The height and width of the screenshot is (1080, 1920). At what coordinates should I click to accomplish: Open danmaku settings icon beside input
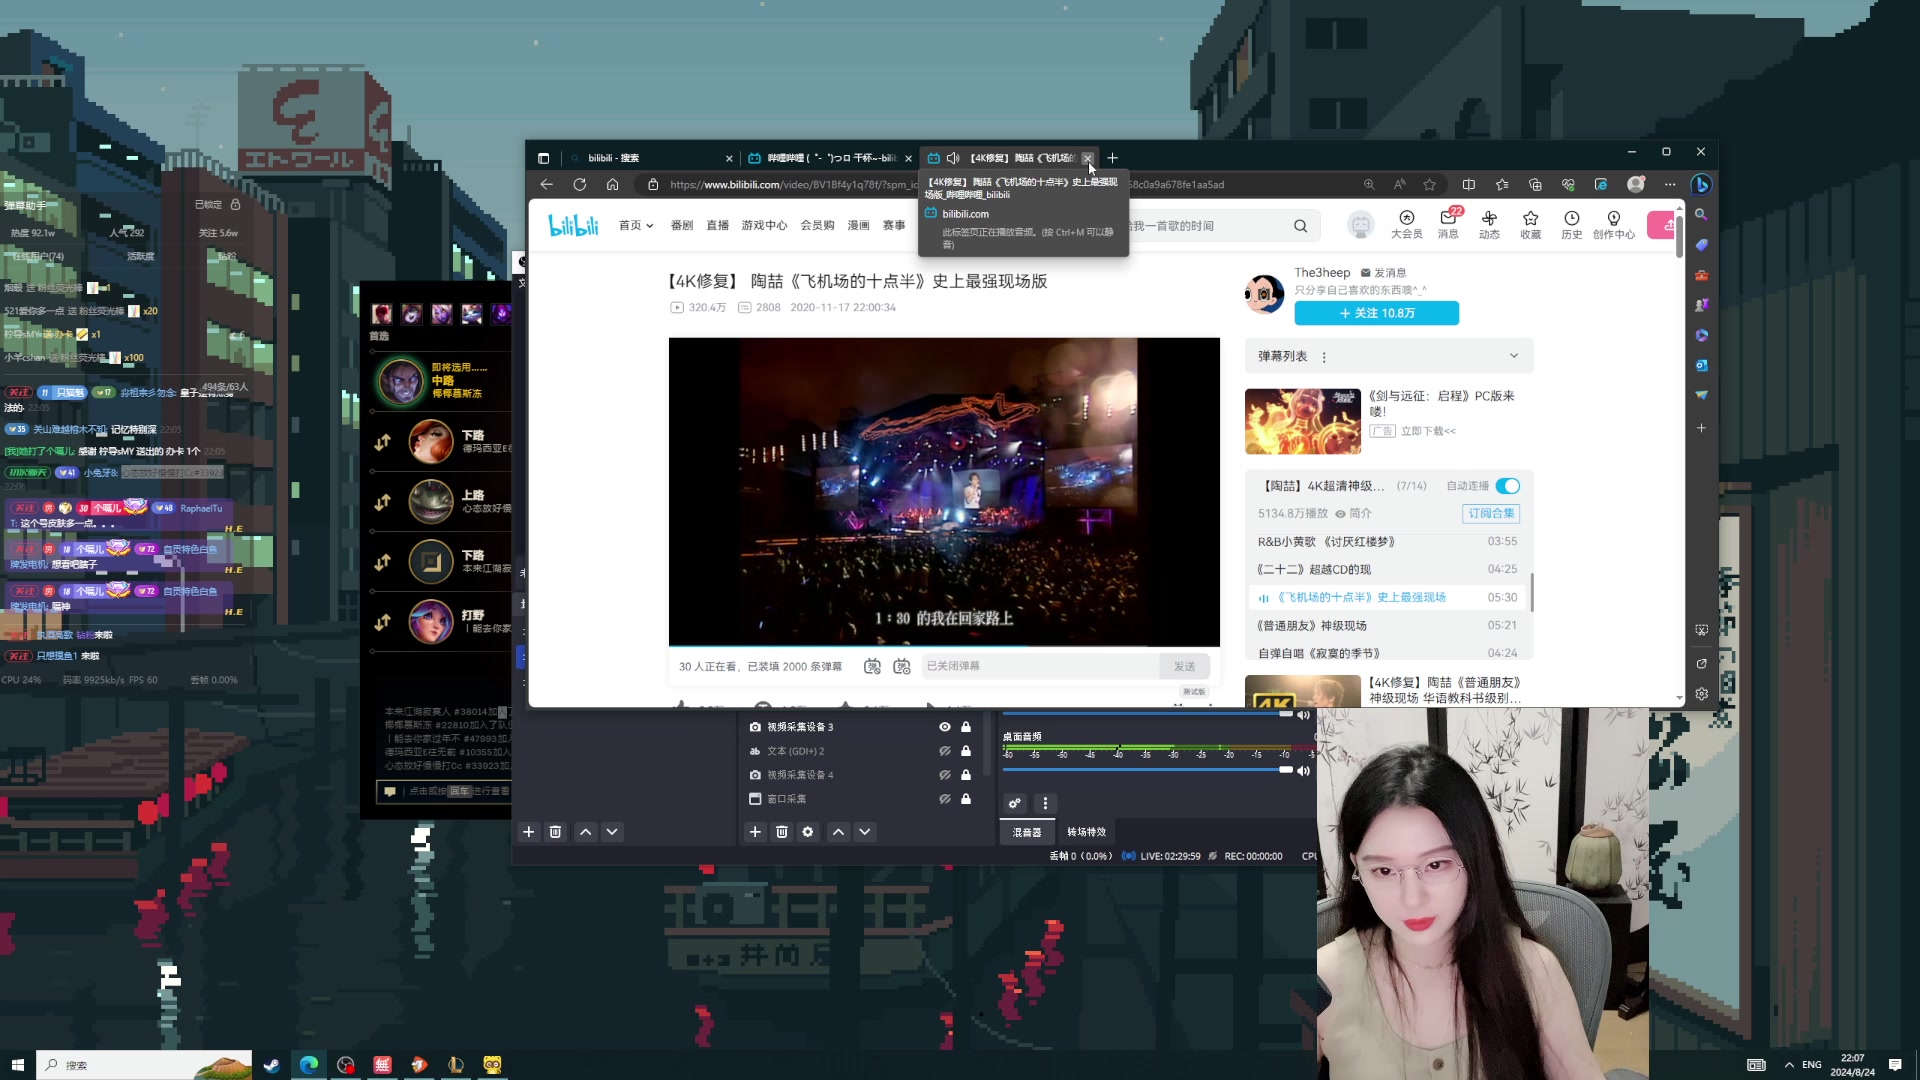(902, 666)
